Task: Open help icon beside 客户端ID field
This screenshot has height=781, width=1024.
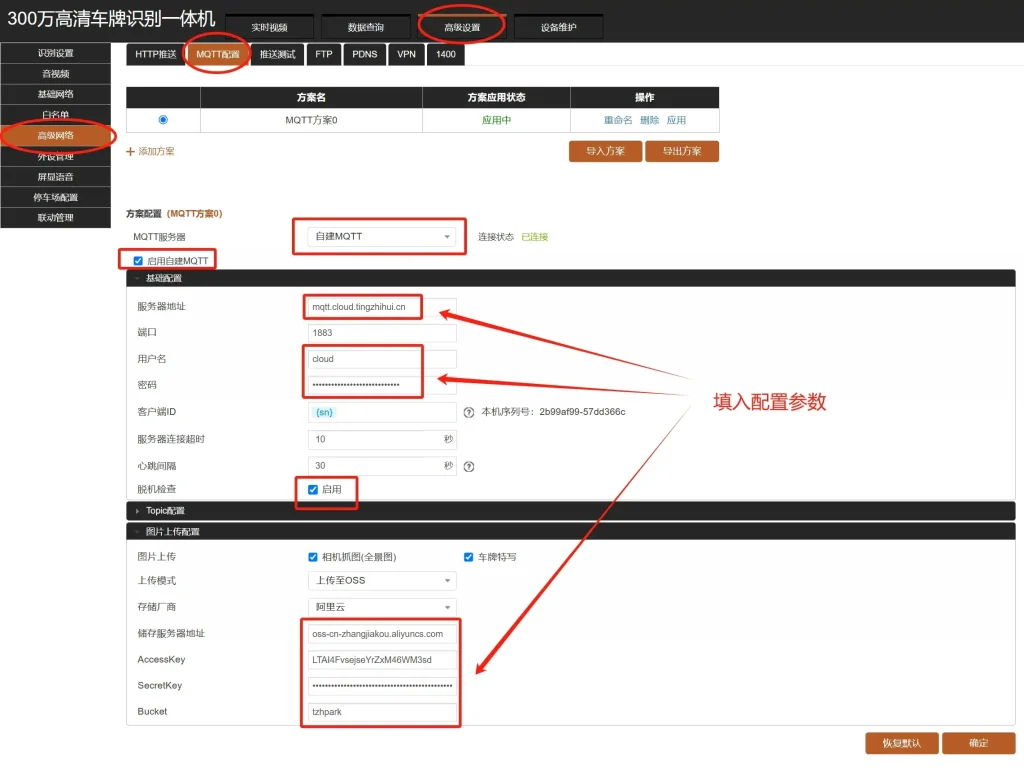Action: tap(468, 412)
